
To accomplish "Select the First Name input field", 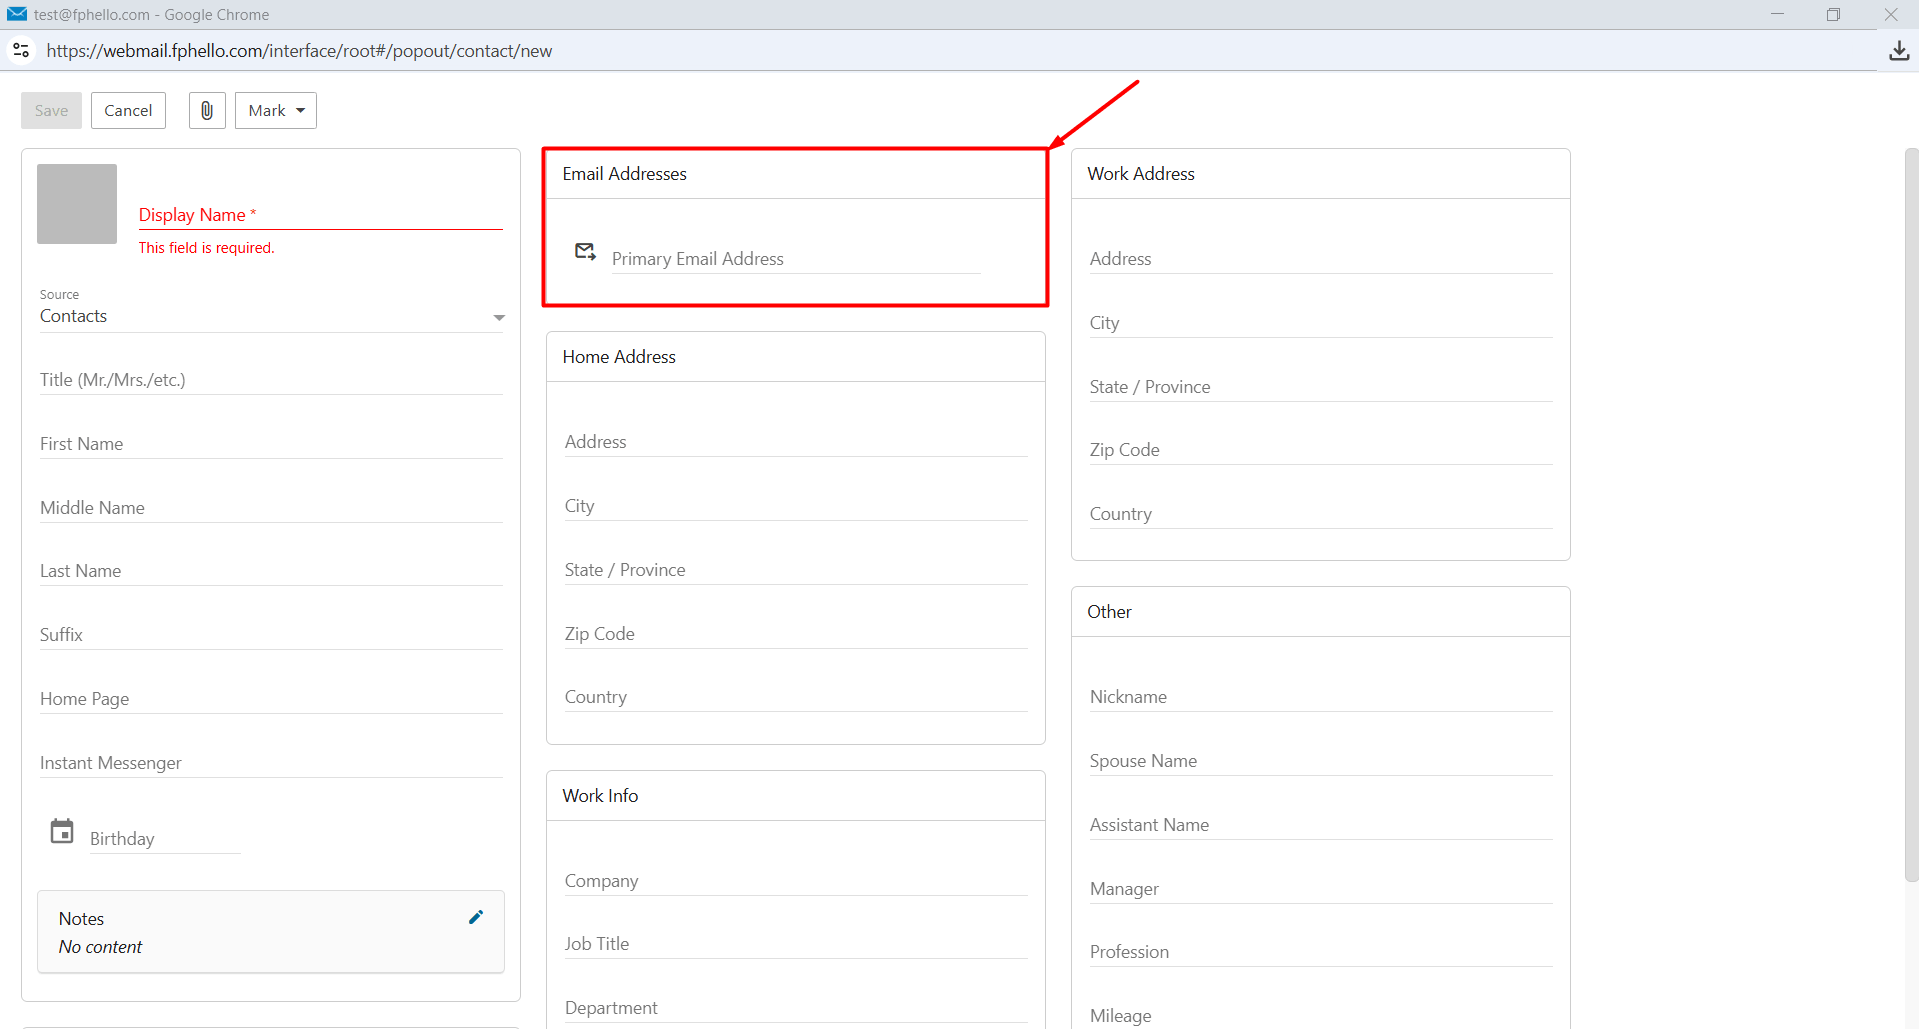I will 271,444.
